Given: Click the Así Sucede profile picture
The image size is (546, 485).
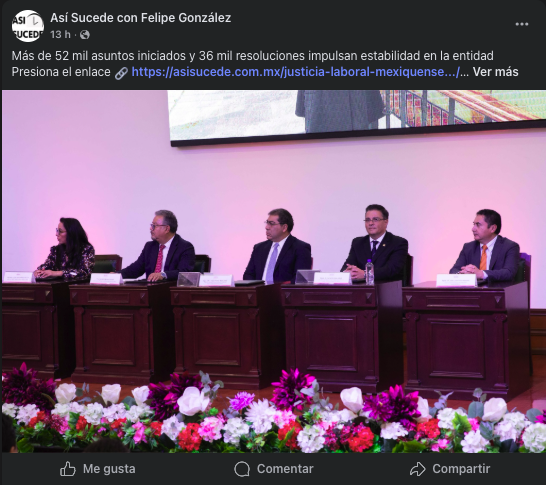Looking at the screenshot, I should coord(28,26).
